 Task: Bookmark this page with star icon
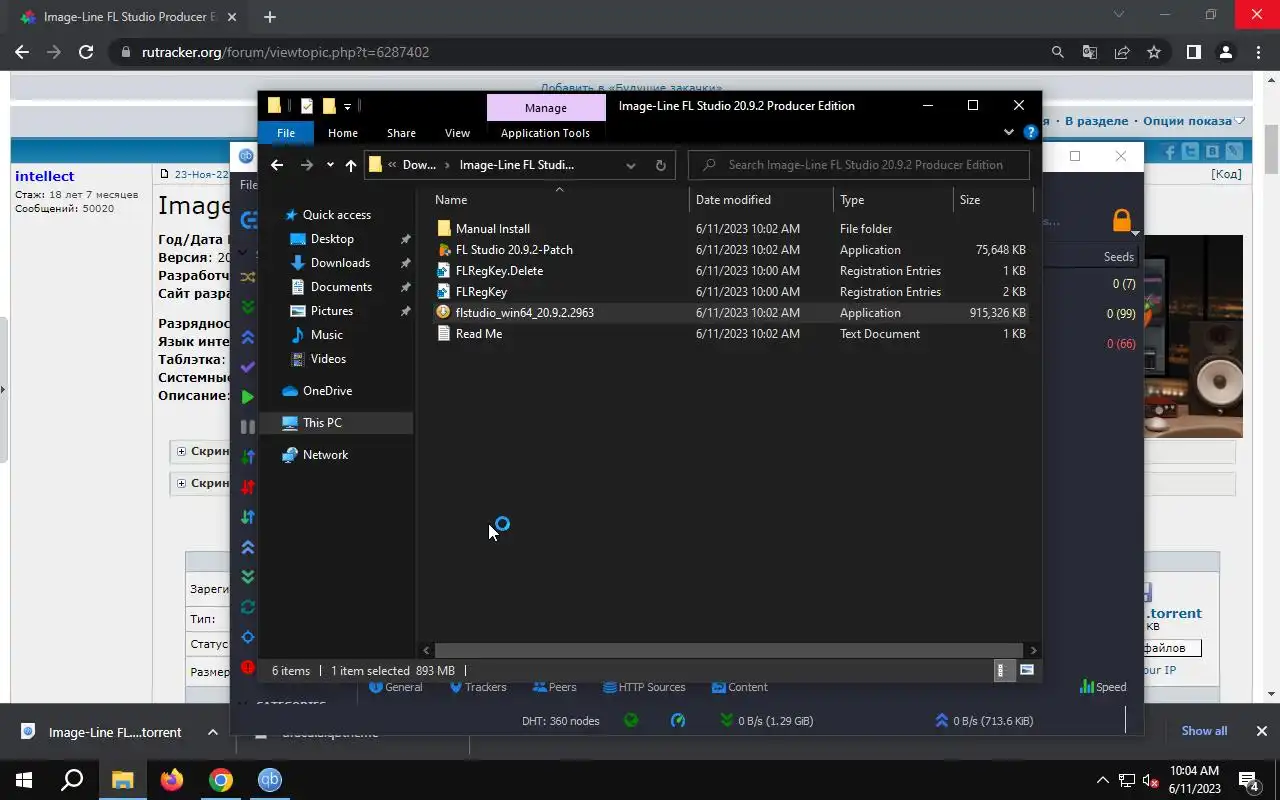click(1154, 52)
